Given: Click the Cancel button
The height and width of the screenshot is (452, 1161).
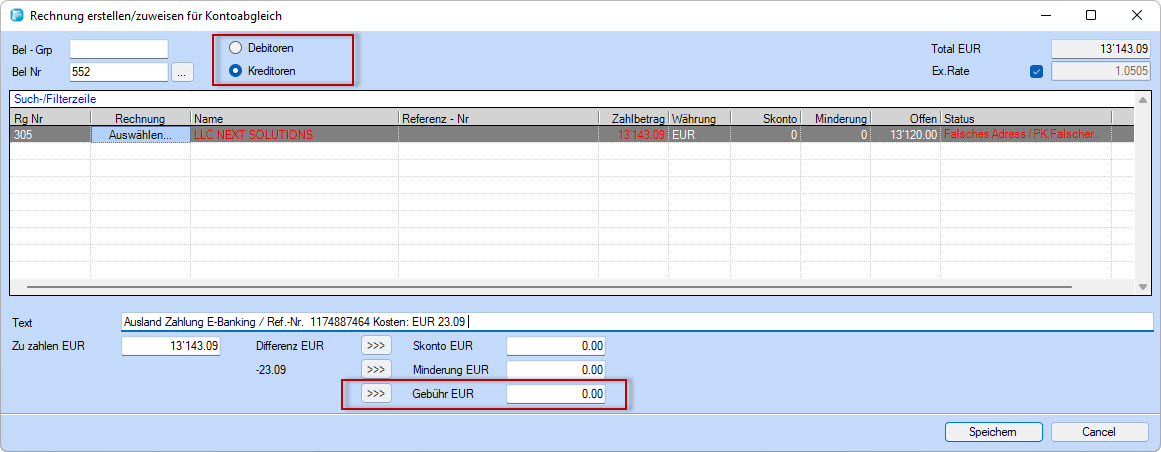Looking at the screenshot, I should click(1098, 432).
